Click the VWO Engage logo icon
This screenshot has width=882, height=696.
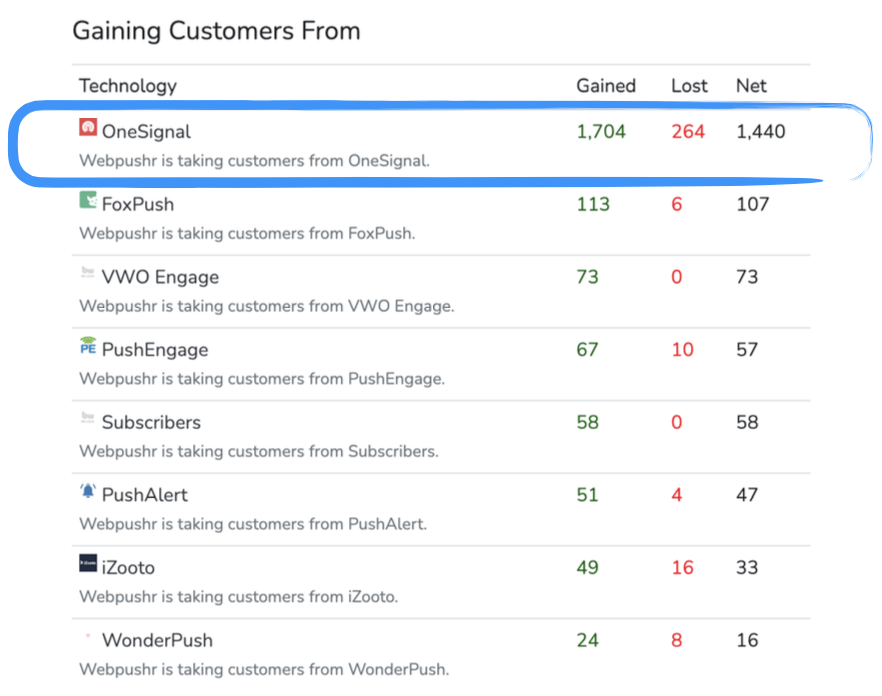pos(88,272)
